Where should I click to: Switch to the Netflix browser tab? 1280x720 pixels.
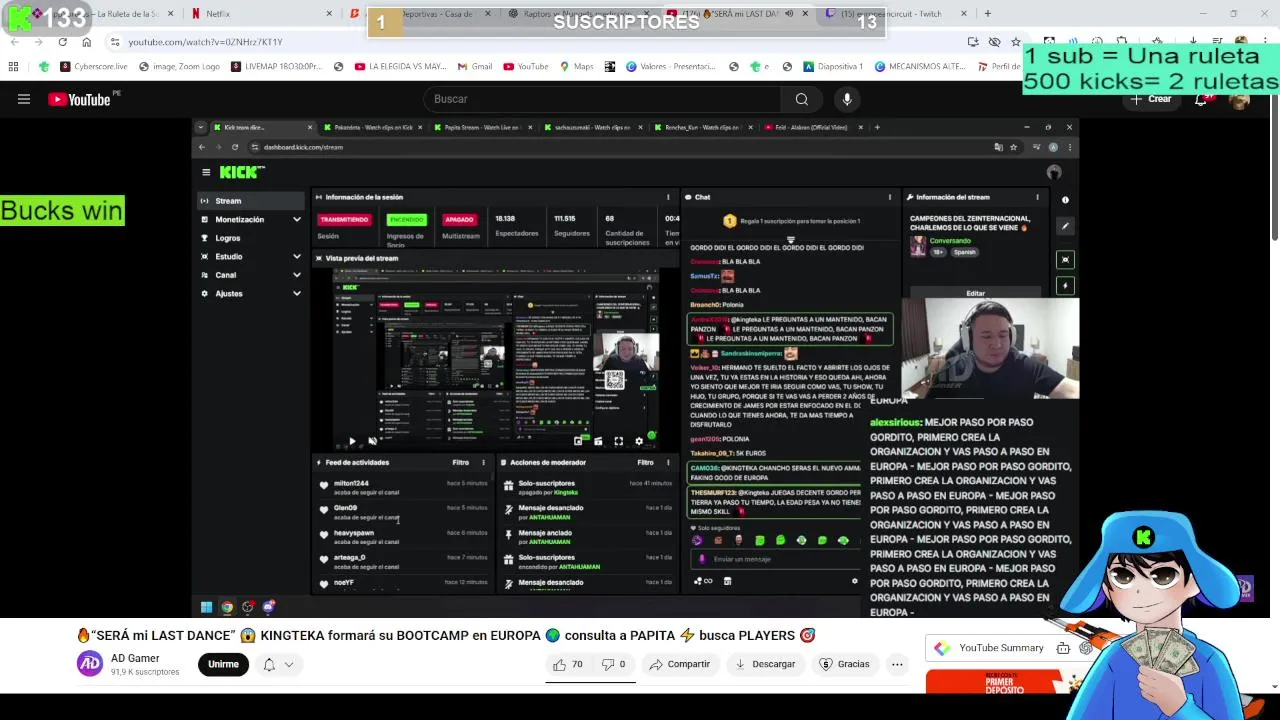pos(260,14)
